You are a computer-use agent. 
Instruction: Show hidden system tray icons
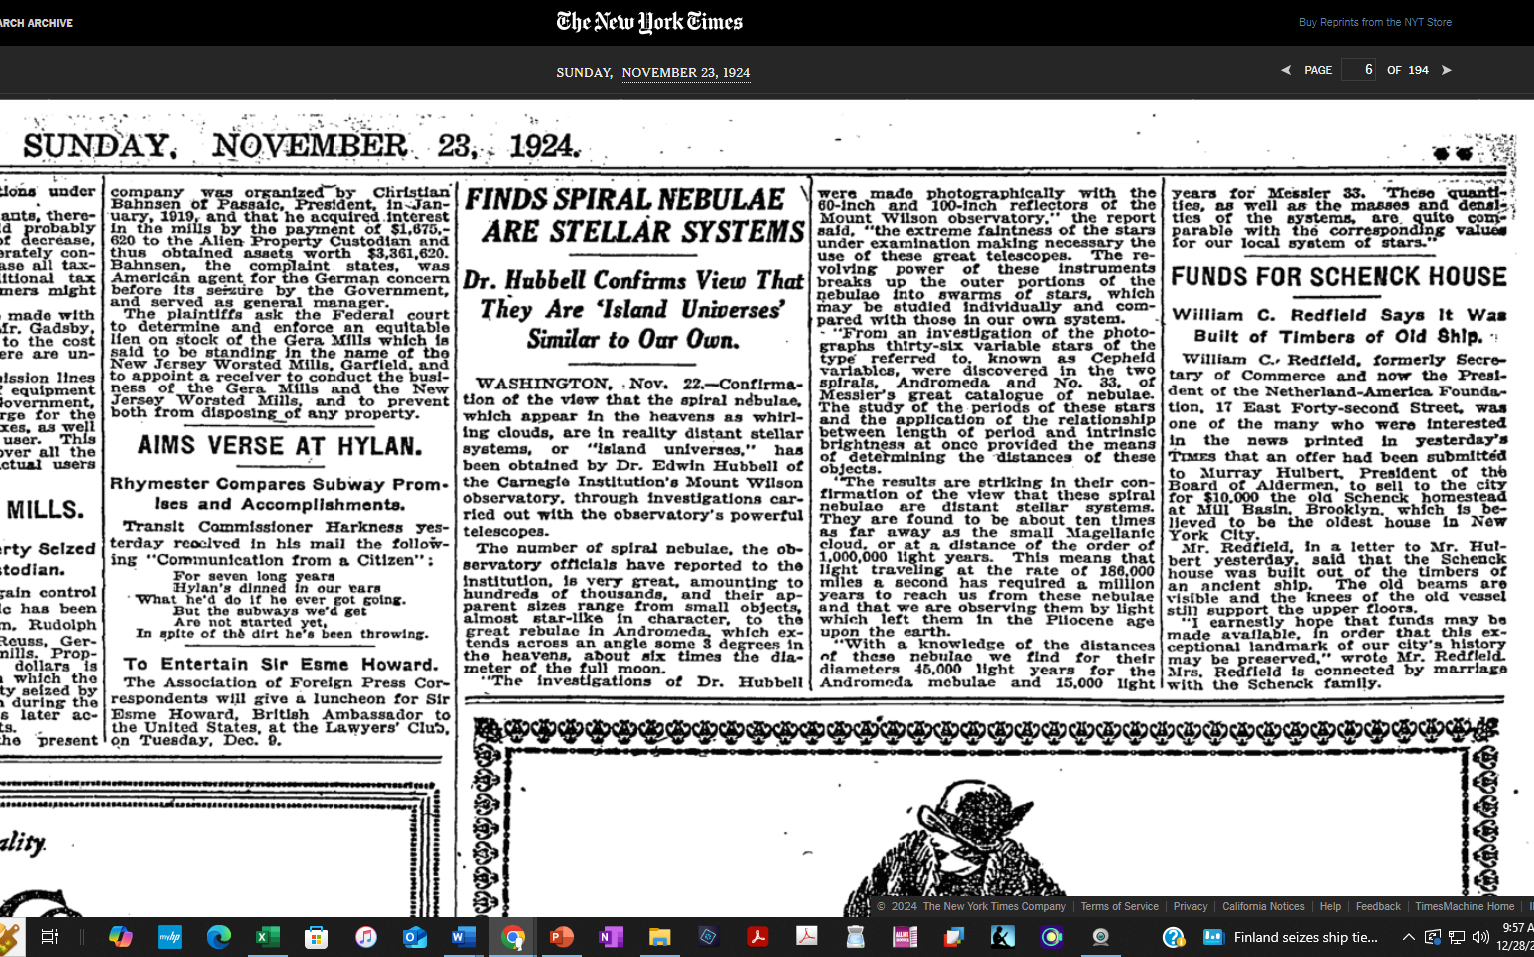click(1408, 937)
